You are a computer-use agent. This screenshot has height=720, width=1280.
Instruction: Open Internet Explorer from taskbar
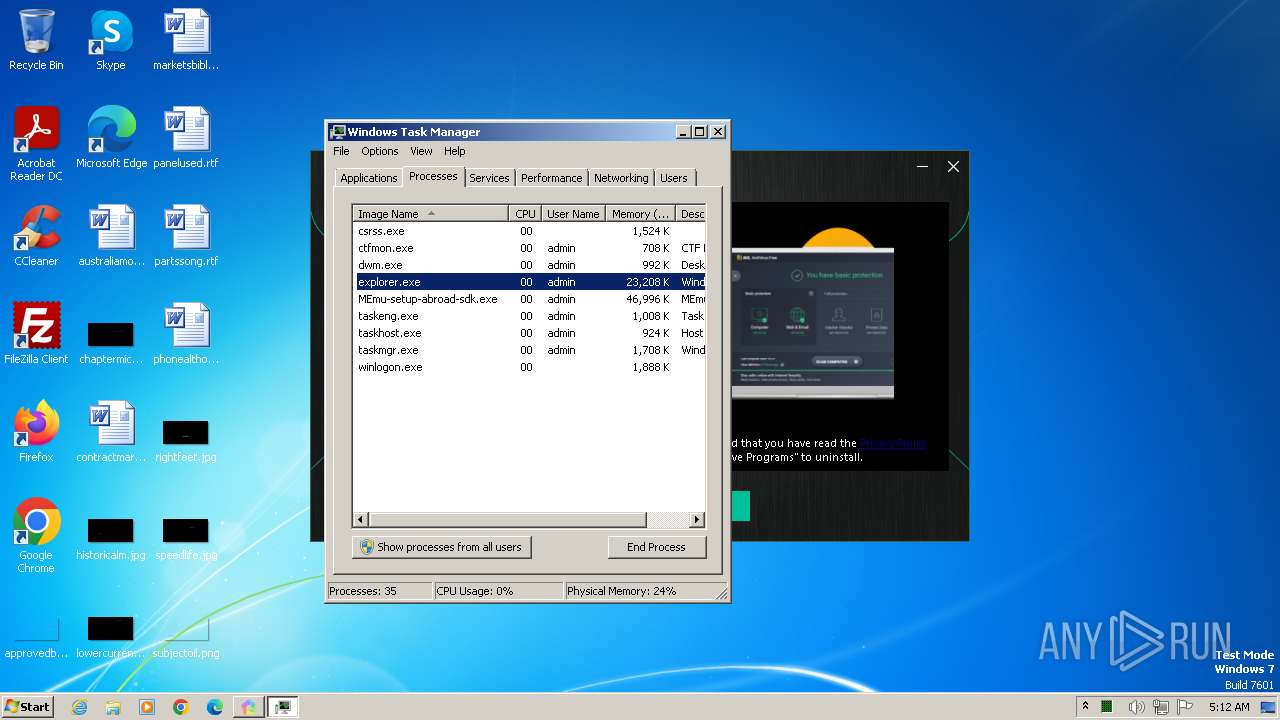[80, 707]
